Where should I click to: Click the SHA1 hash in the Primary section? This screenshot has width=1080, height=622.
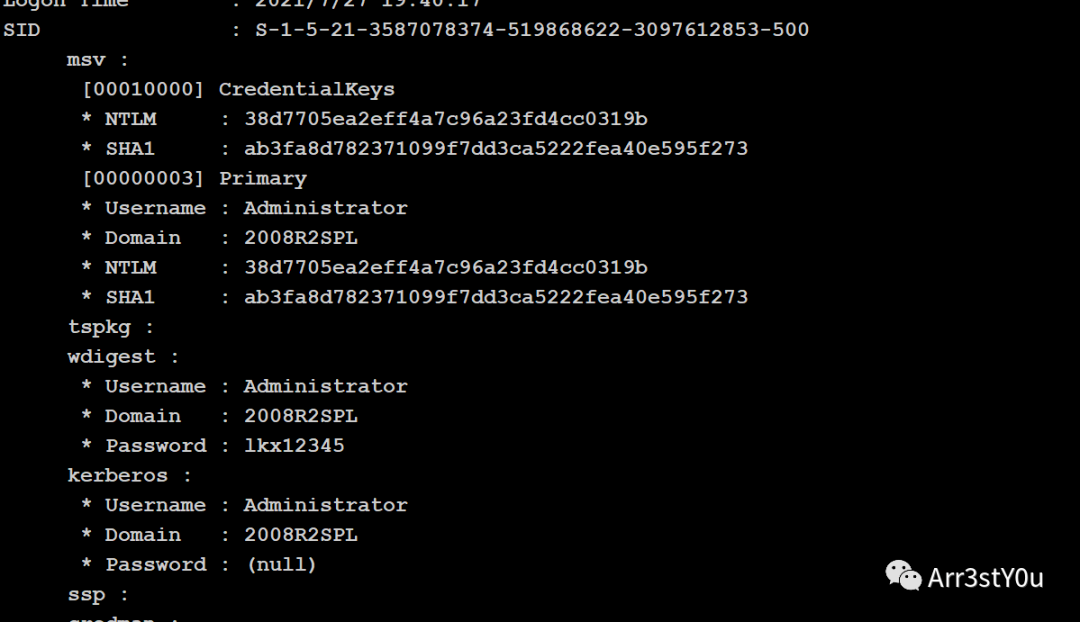[496, 297]
